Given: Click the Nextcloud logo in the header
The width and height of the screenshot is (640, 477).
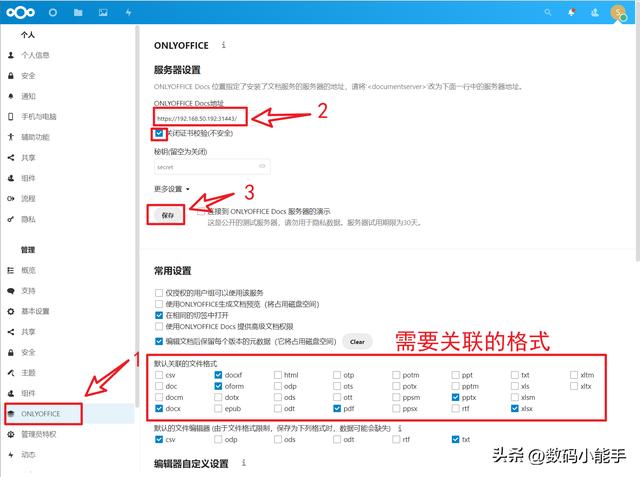Looking at the screenshot, I should tap(20, 12).
